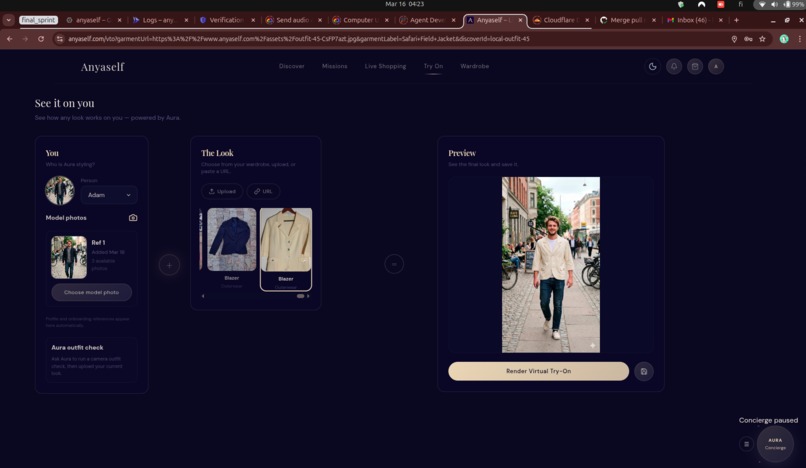Screen dimensions: 806x468
Task: Open the user profile avatar button
Action: [716, 66]
